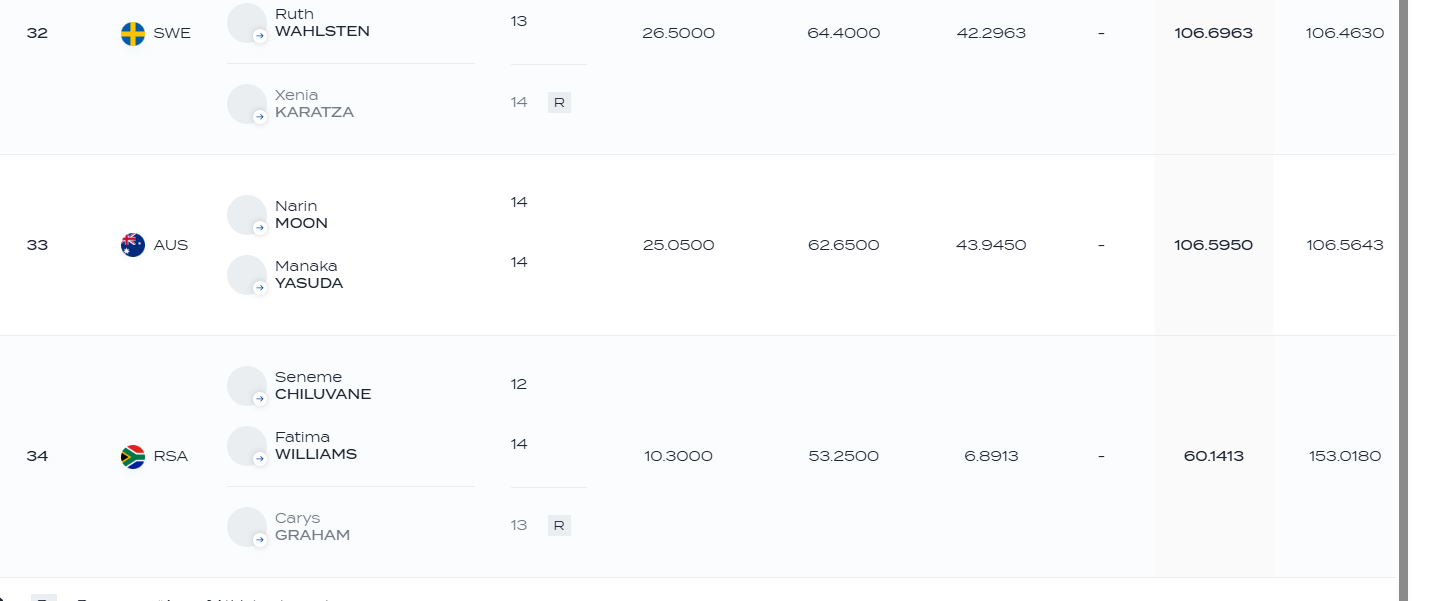Click the vertical page scrollbar
This screenshot has height=601, width=1430.
1403,300
